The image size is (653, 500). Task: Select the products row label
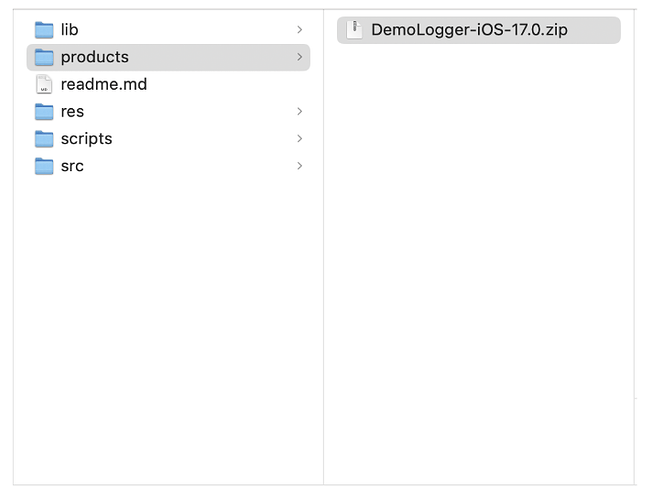[x=95, y=57]
